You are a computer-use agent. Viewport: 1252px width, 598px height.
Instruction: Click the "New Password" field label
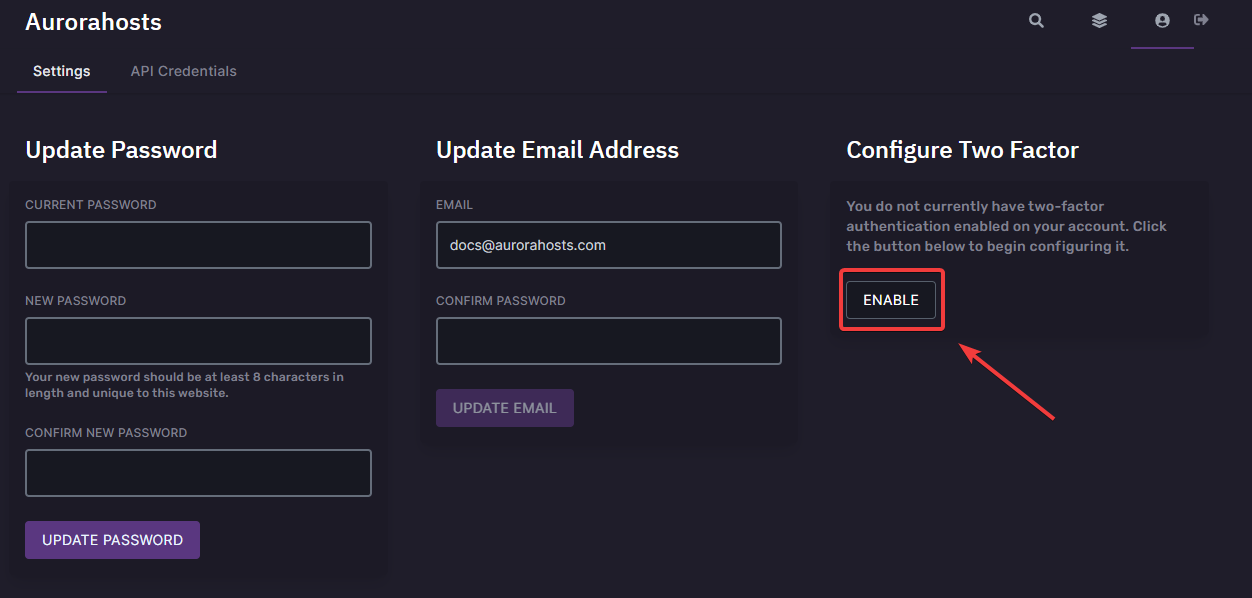click(x=76, y=301)
